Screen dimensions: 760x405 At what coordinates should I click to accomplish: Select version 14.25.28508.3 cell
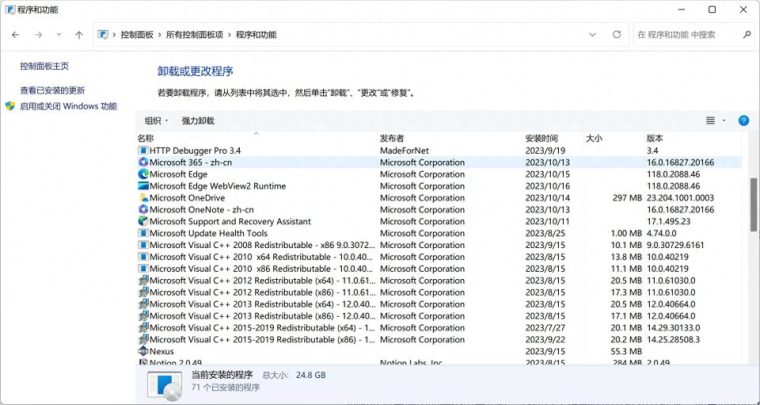pyautogui.click(x=673, y=340)
